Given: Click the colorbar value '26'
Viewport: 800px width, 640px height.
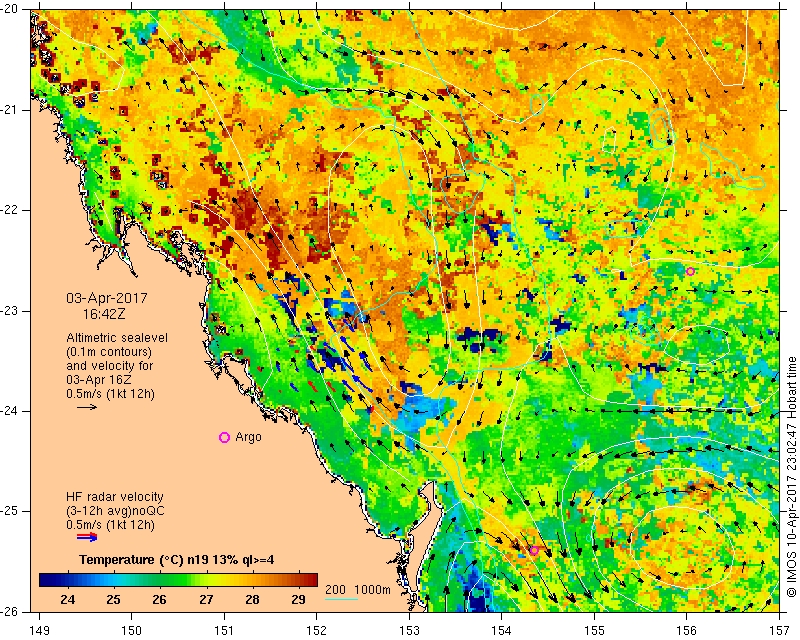Looking at the screenshot, I should tap(159, 600).
